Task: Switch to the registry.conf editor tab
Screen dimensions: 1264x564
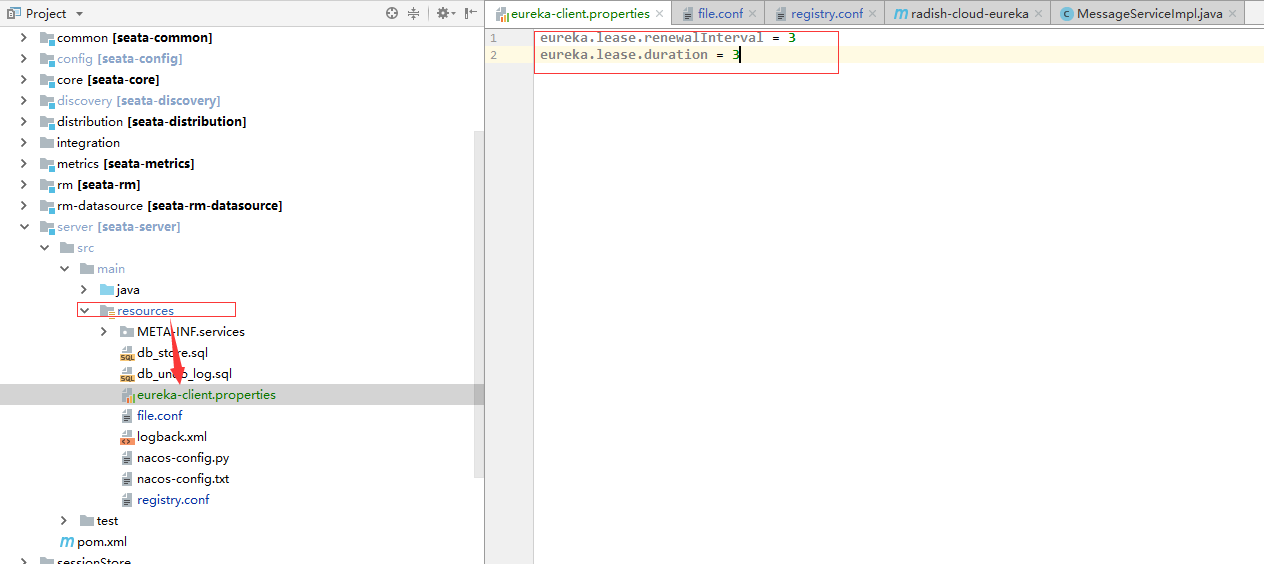Action: pos(826,13)
